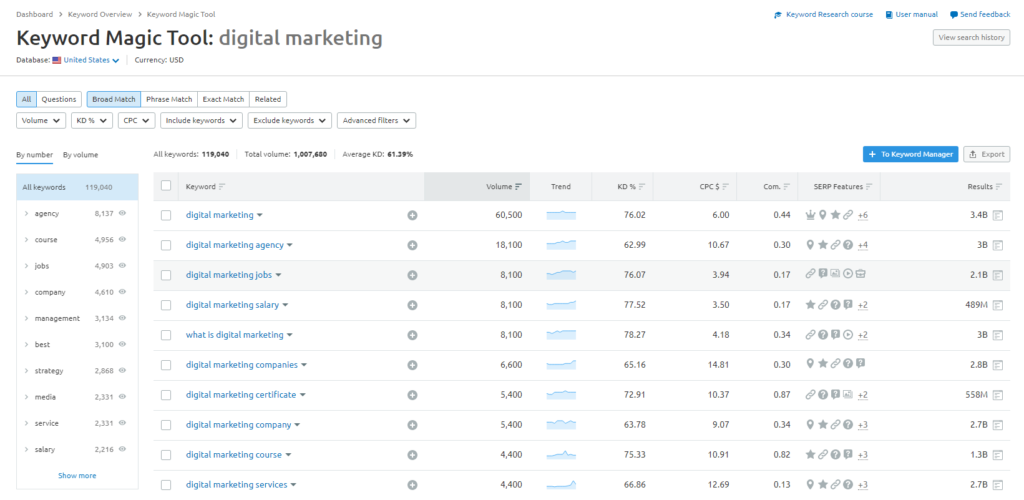This screenshot has height=500, width=1024.
Task: Open SERP snapshot icon for 489M results row
Action: click(x=997, y=305)
